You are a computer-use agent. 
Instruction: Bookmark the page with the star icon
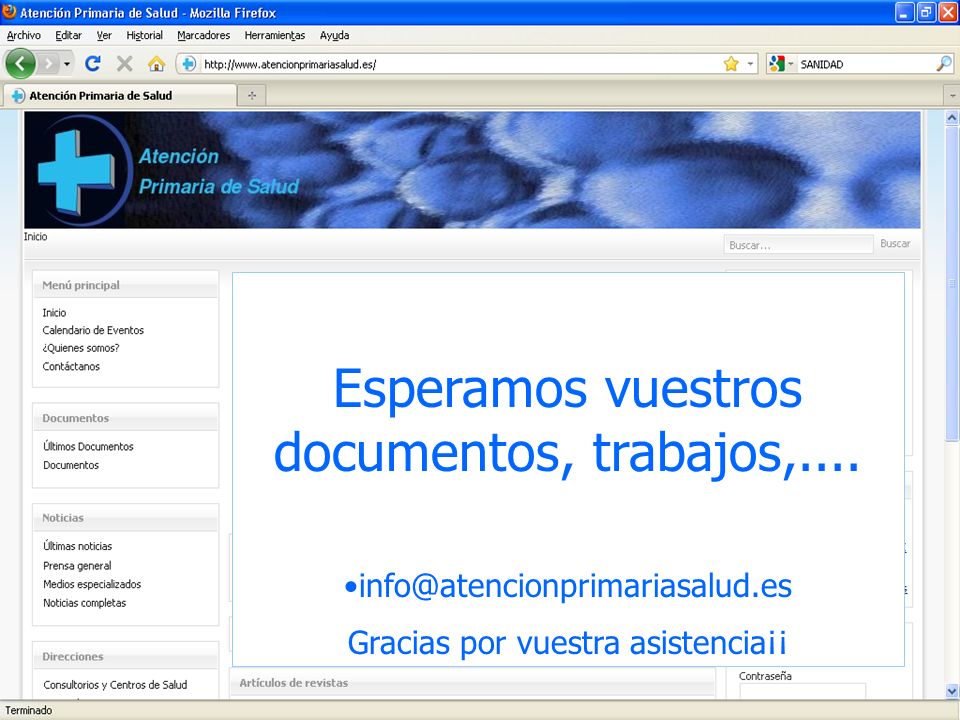click(x=731, y=64)
